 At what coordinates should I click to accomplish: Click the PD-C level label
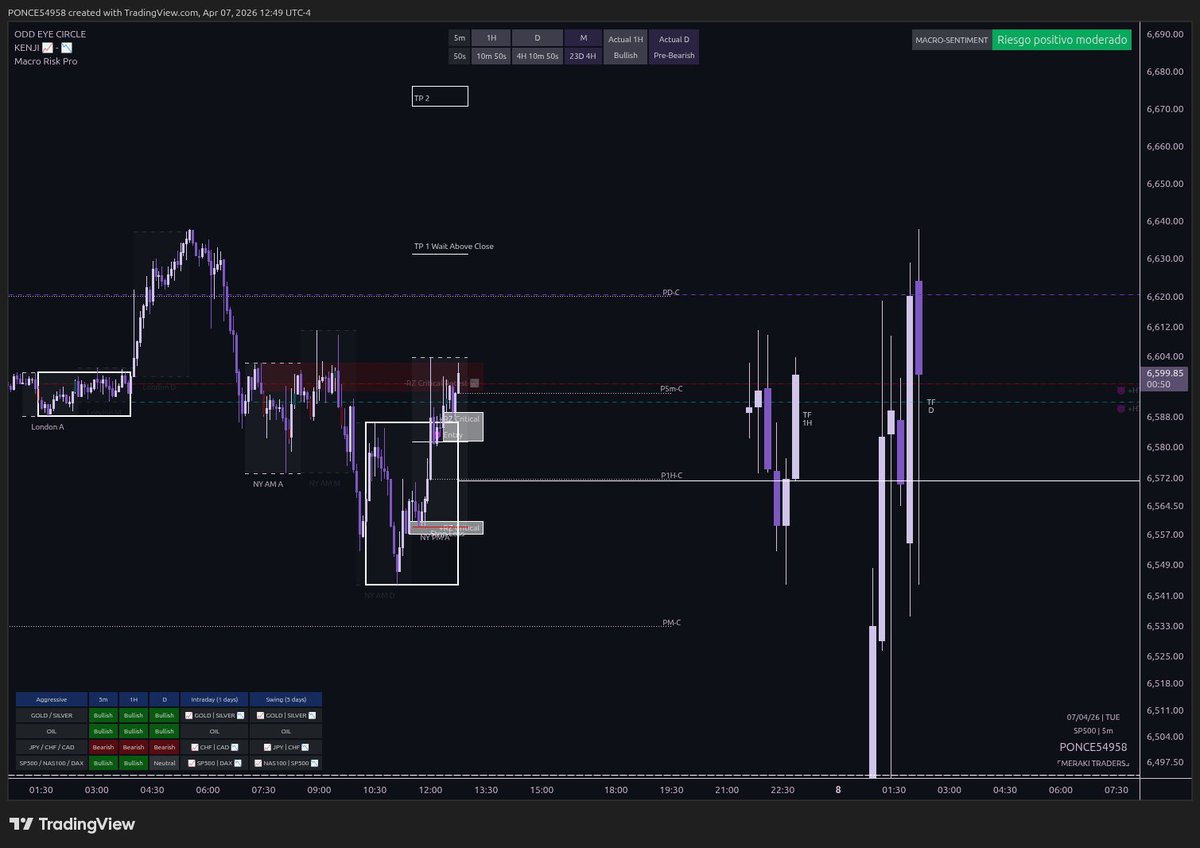click(671, 293)
